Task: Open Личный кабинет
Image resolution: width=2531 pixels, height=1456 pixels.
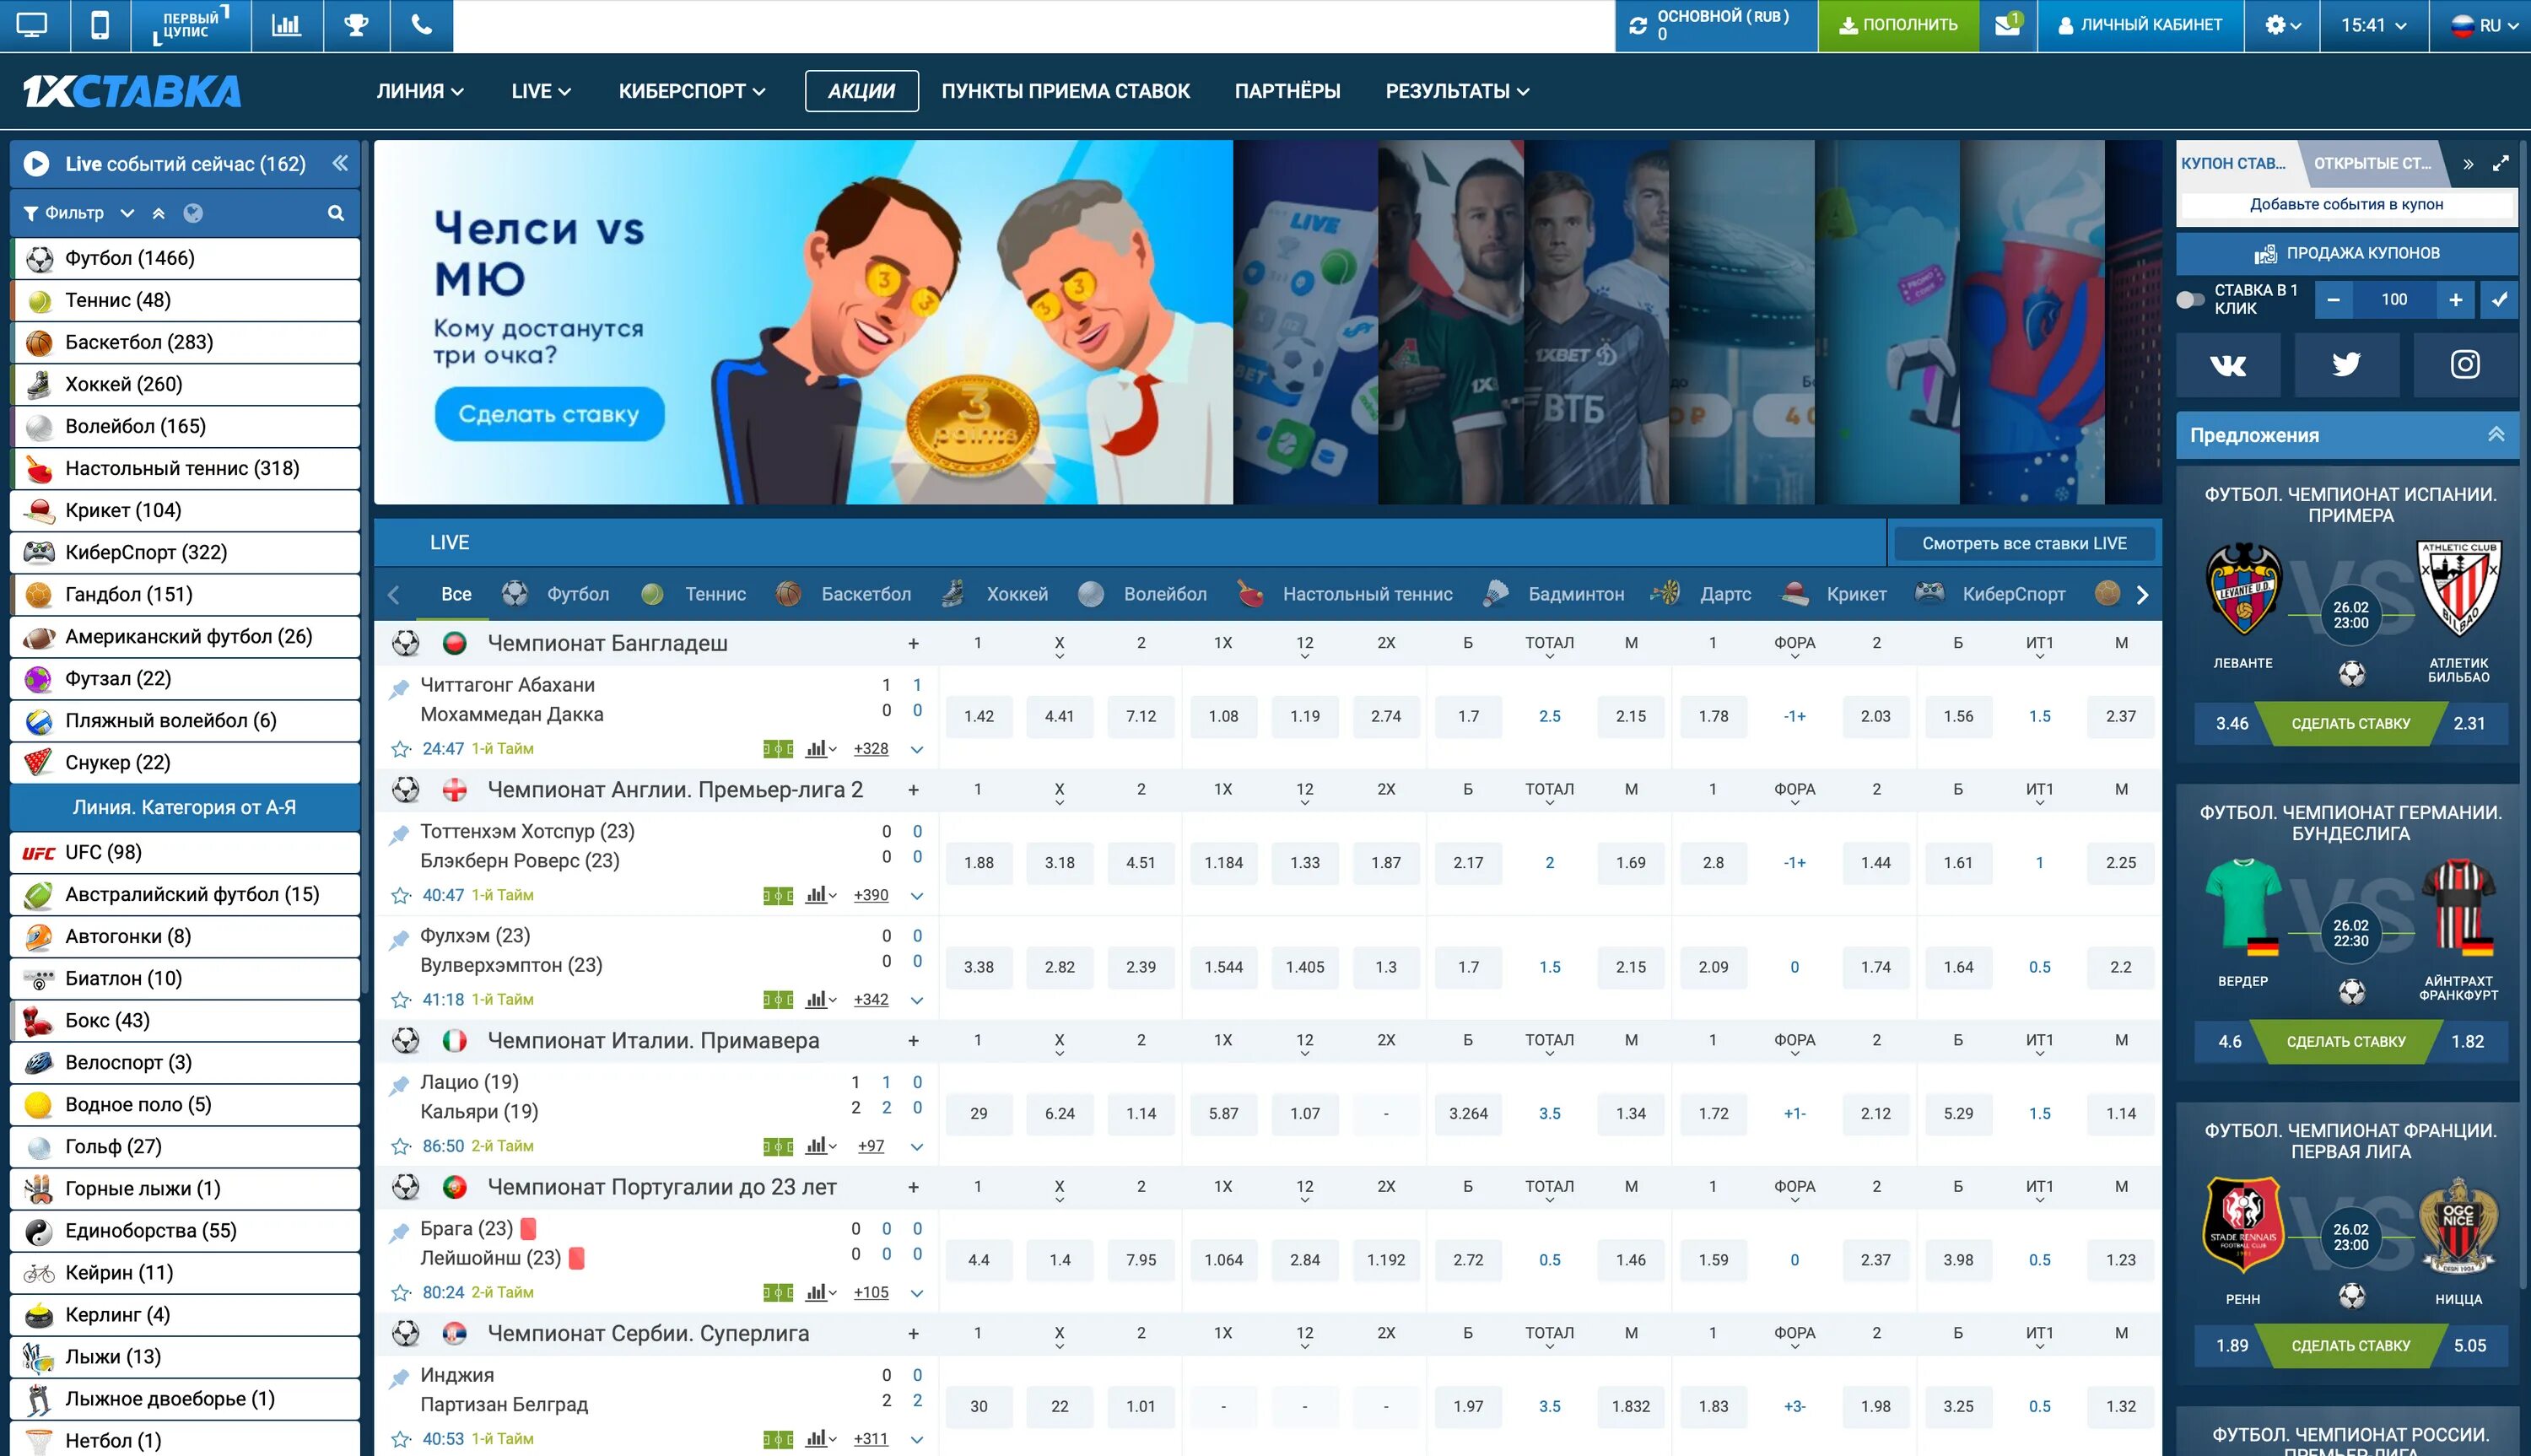Action: pyautogui.click(x=2140, y=25)
